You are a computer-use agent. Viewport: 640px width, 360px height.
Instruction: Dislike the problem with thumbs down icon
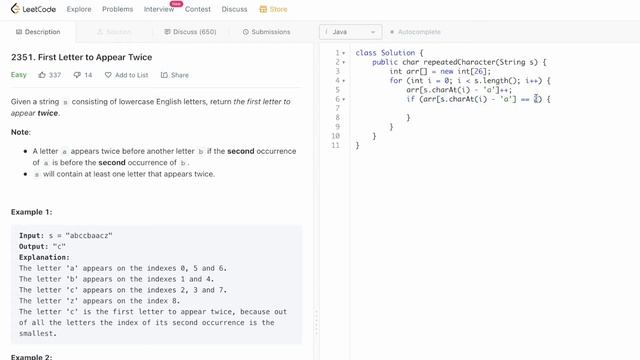[77, 75]
